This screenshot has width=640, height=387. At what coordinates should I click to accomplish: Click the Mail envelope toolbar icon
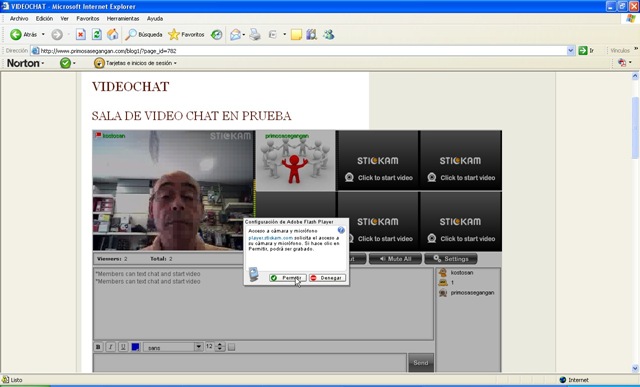pyautogui.click(x=235, y=35)
